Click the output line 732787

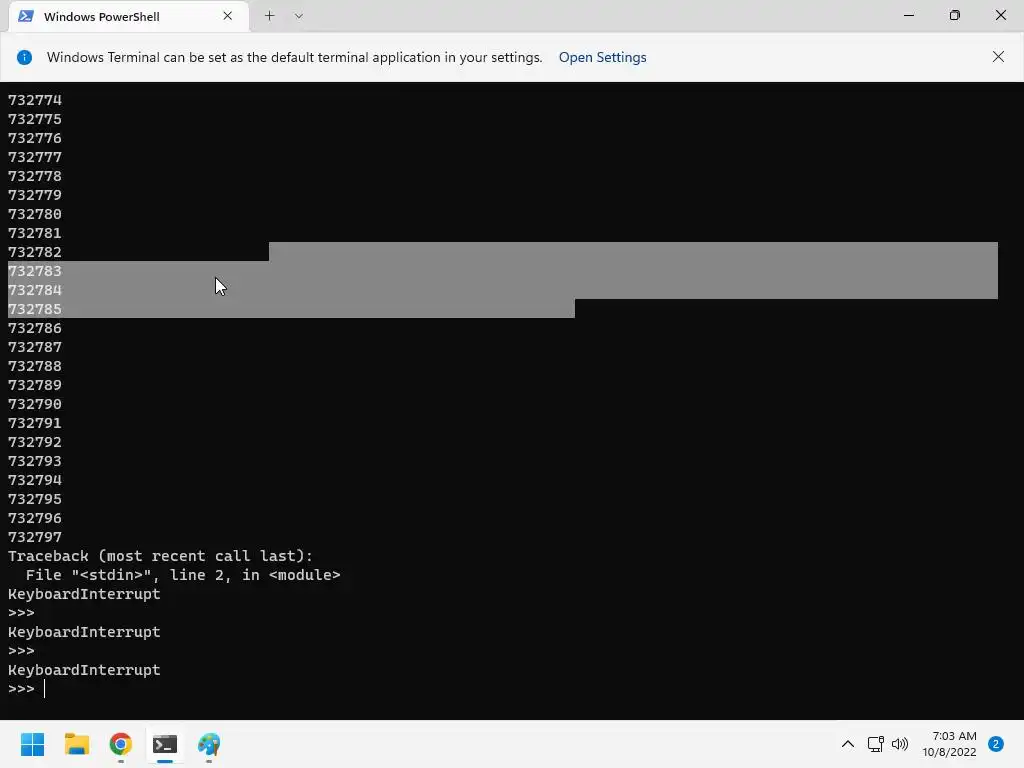coord(35,347)
